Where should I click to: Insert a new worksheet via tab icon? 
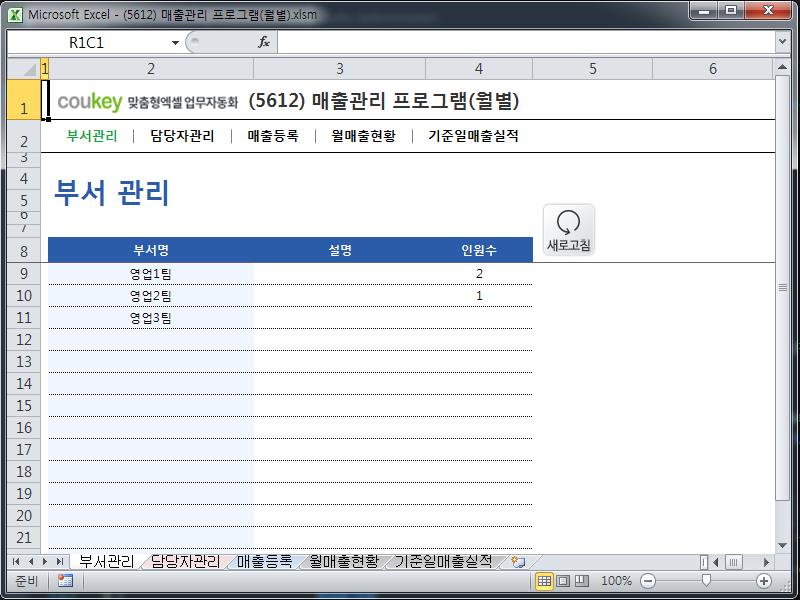point(518,562)
